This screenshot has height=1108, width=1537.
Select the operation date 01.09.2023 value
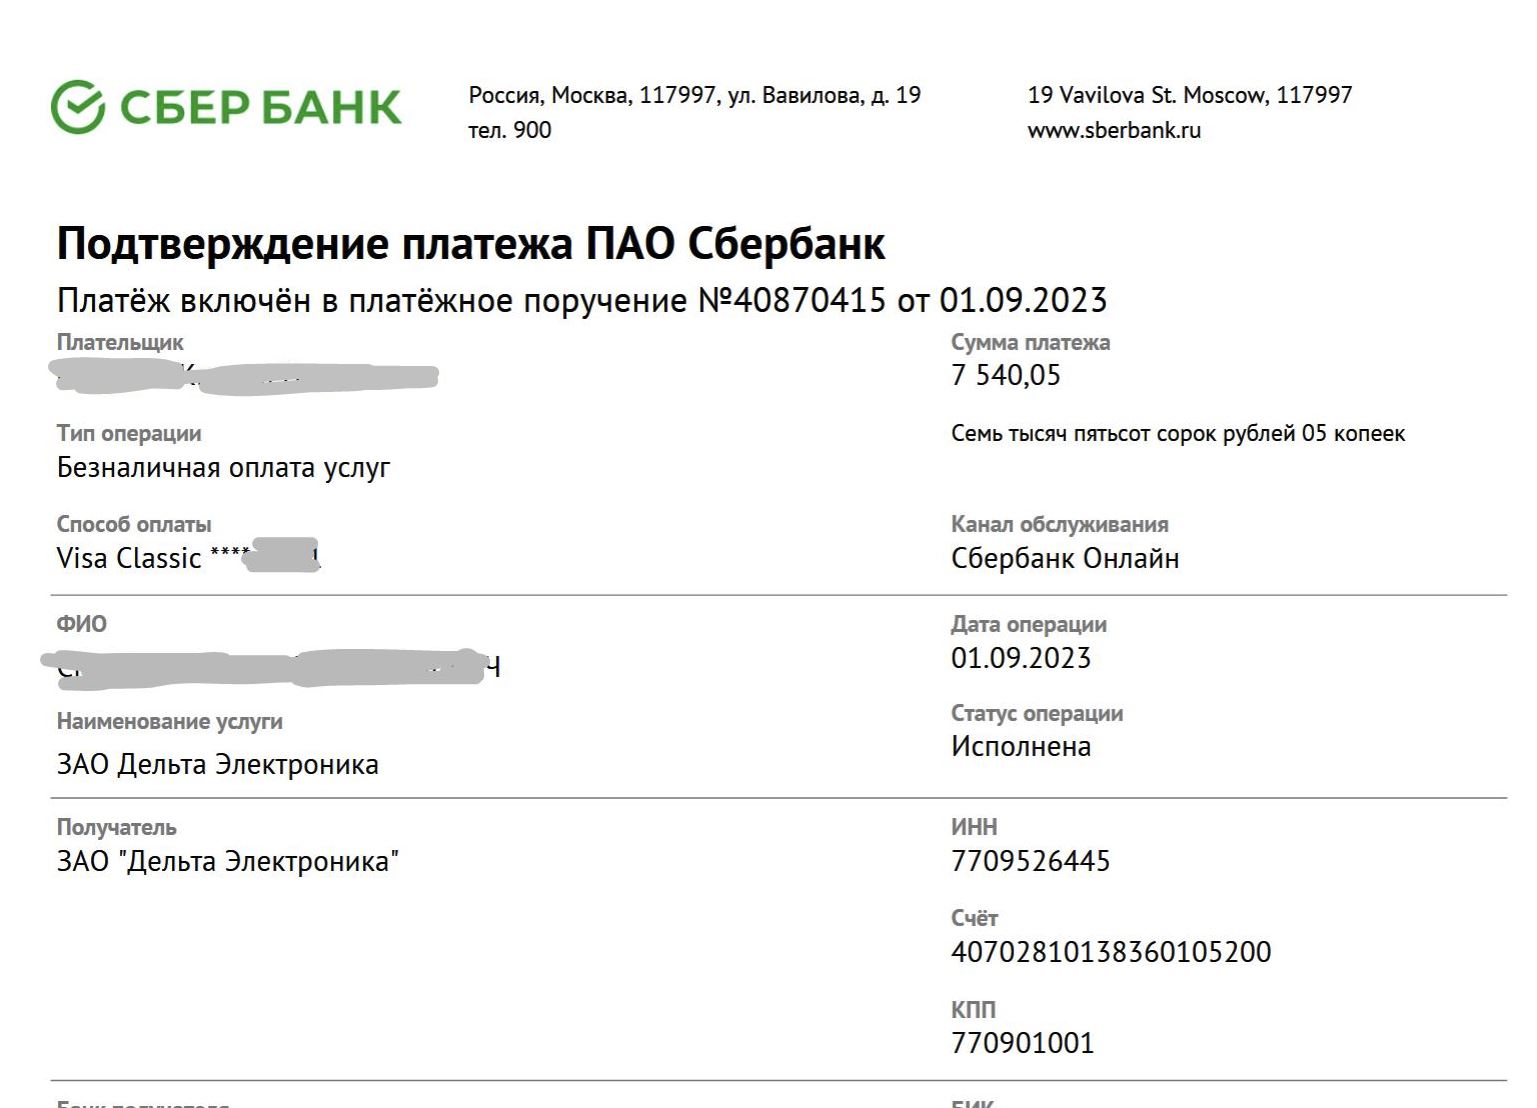point(1021,658)
